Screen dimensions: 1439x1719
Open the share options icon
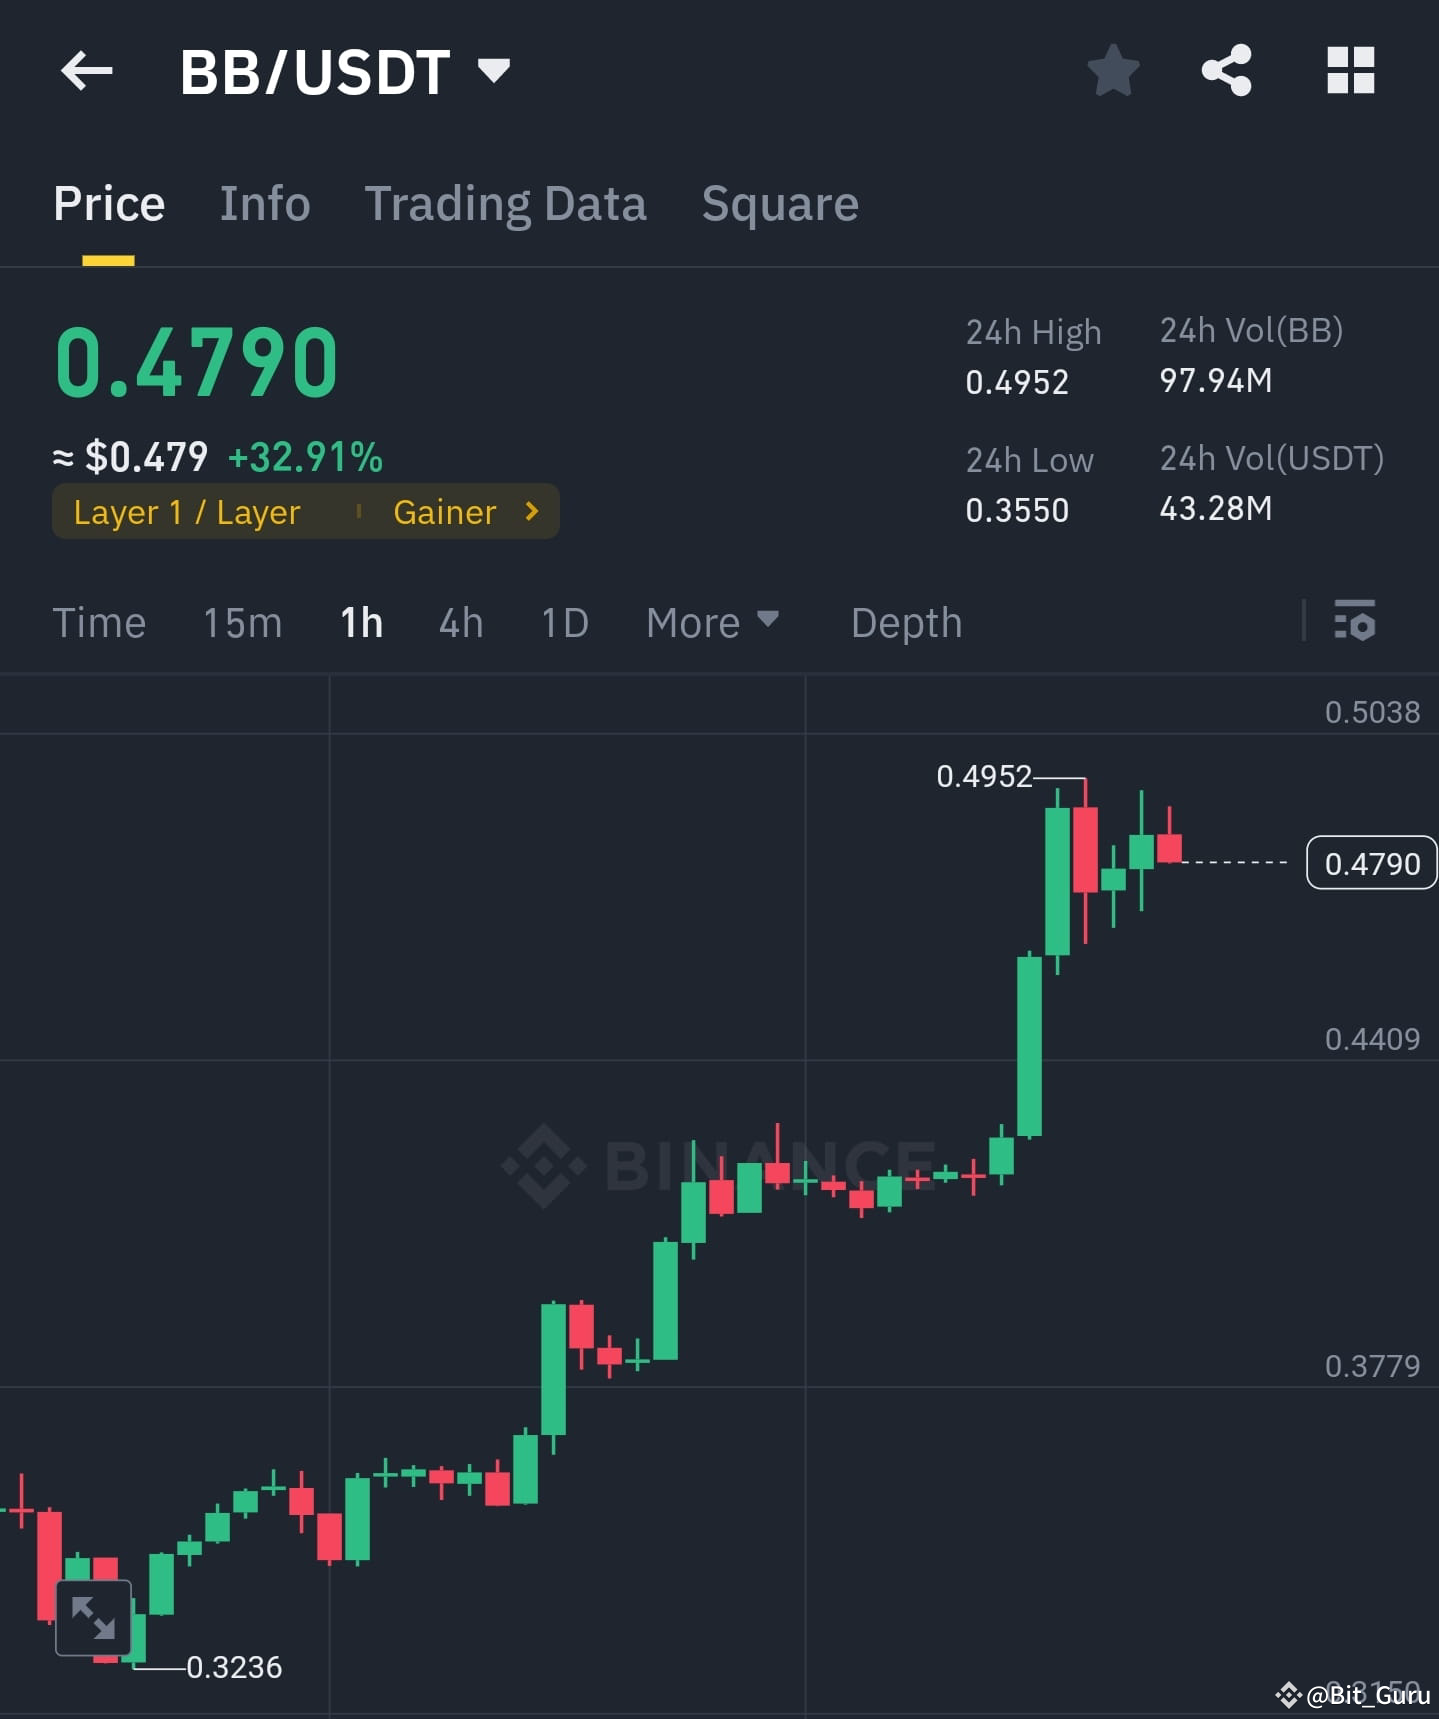tap(1227, 69)
